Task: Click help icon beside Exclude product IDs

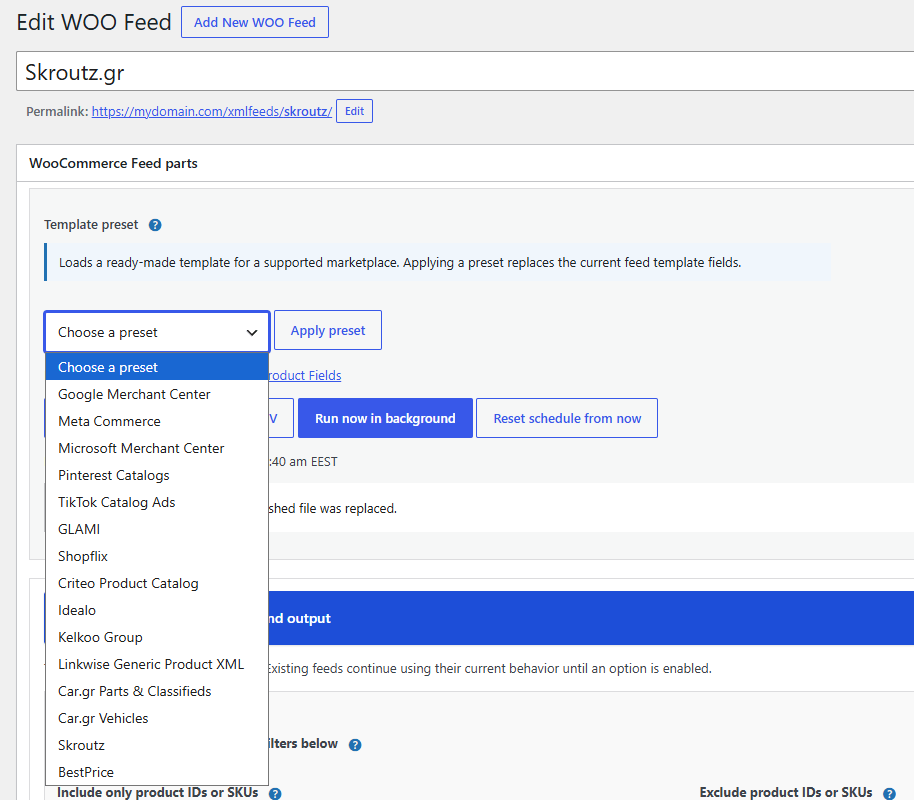Action: click(889, 794)
